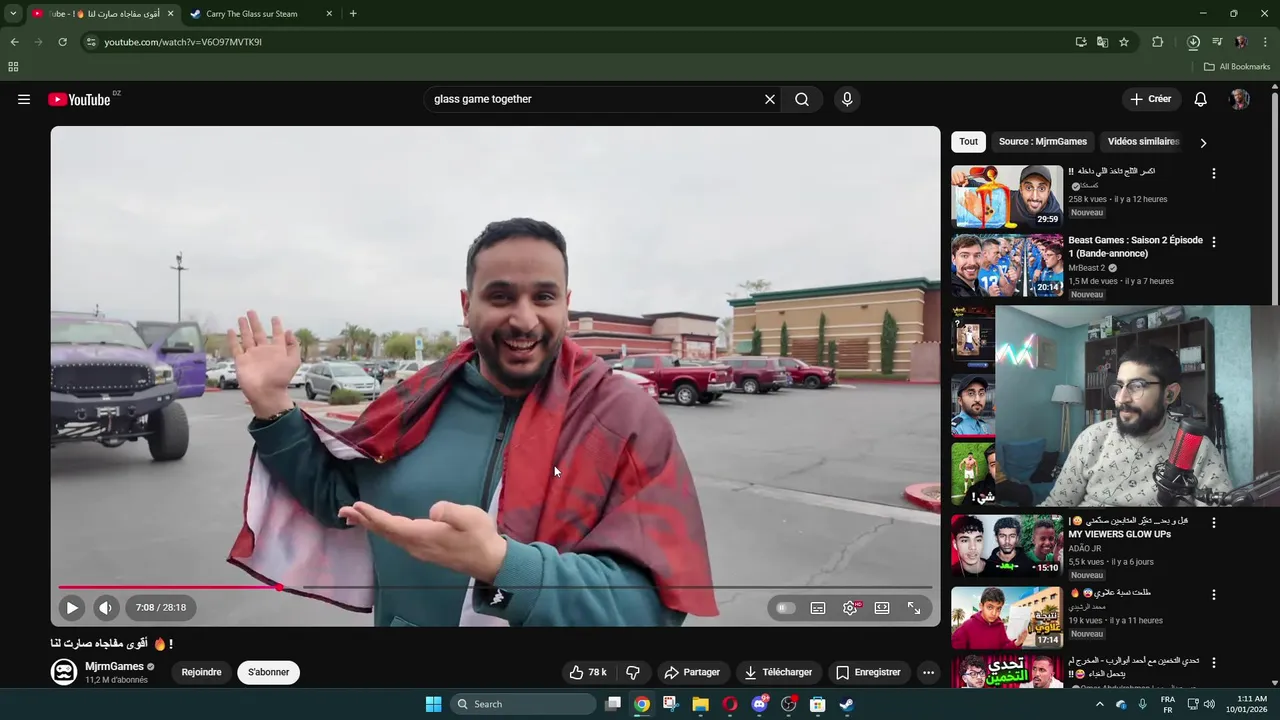The width and height of the screenshot is (1280, 720).
Task: Select the Source : MjrmGames chip
Action: (x=1043, y=141)
